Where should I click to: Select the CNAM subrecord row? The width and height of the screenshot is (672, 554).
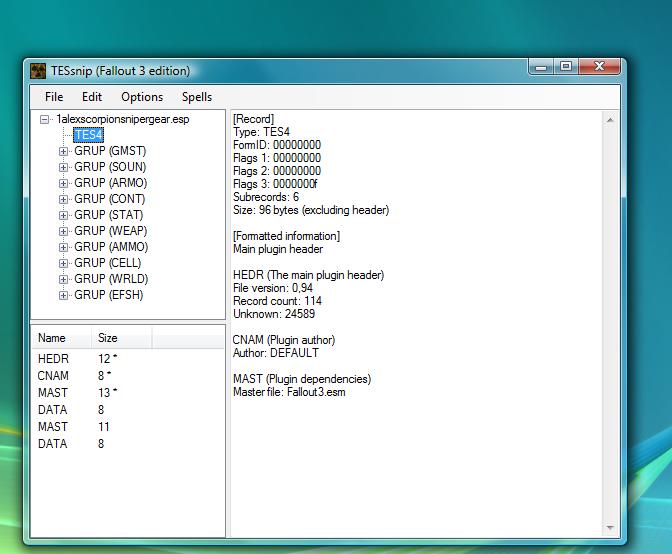128,376
